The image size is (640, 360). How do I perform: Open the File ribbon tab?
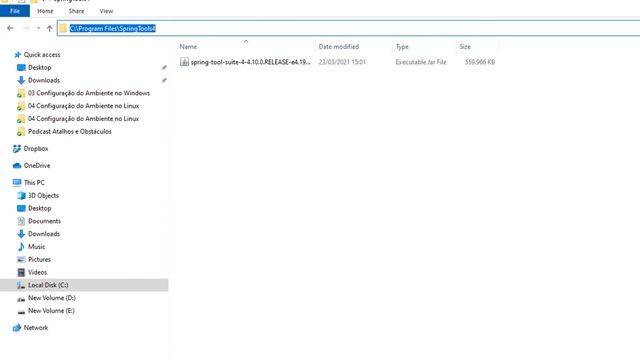click(x=15, y=11)
